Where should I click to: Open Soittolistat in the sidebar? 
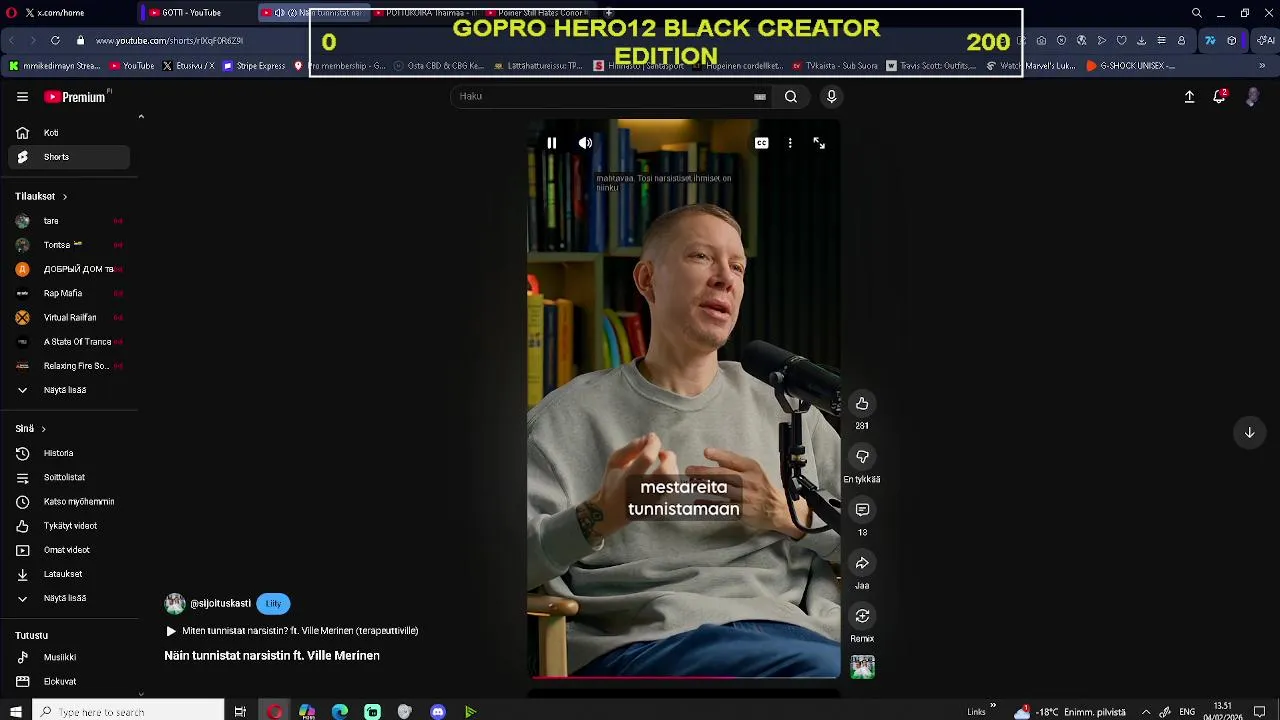click(69, 478)
